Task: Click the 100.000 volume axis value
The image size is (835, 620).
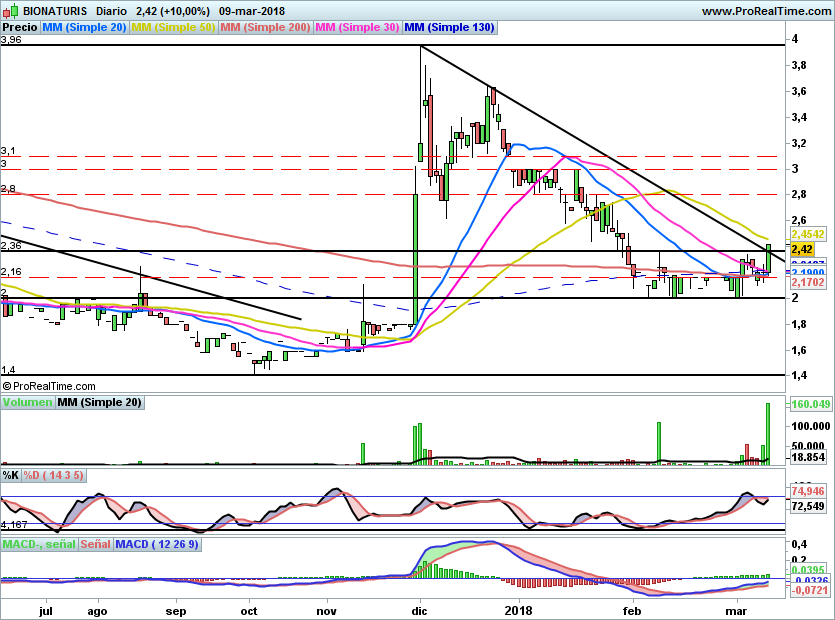Action: [811, 426]
